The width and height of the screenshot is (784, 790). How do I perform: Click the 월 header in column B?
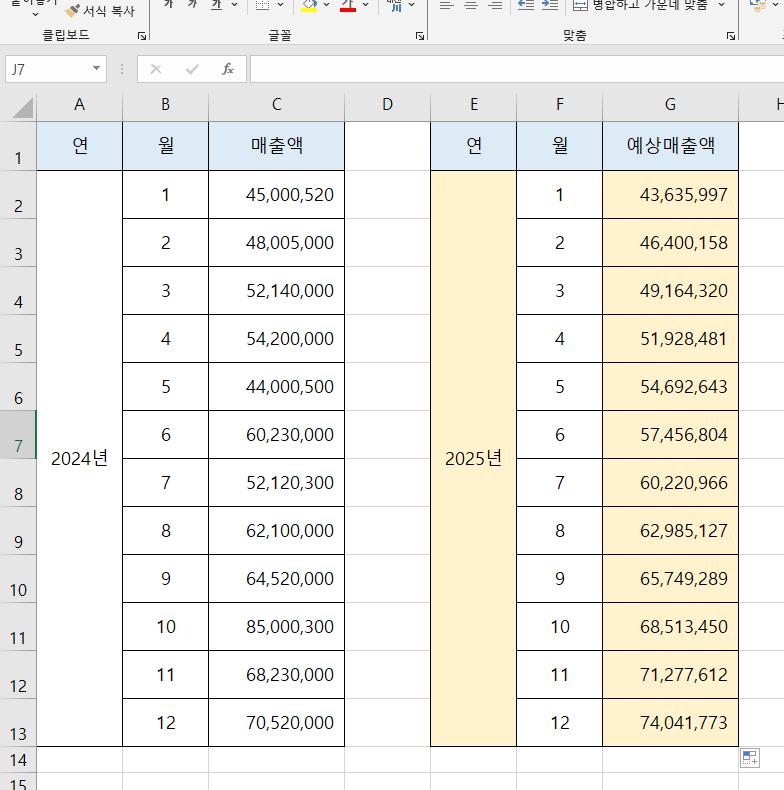pos(165,146)
